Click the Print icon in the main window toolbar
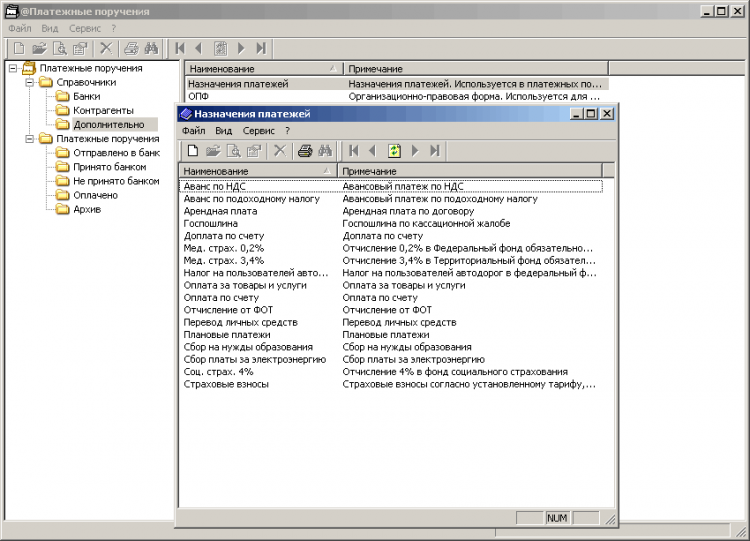750x541 pixels. [131, 48]
